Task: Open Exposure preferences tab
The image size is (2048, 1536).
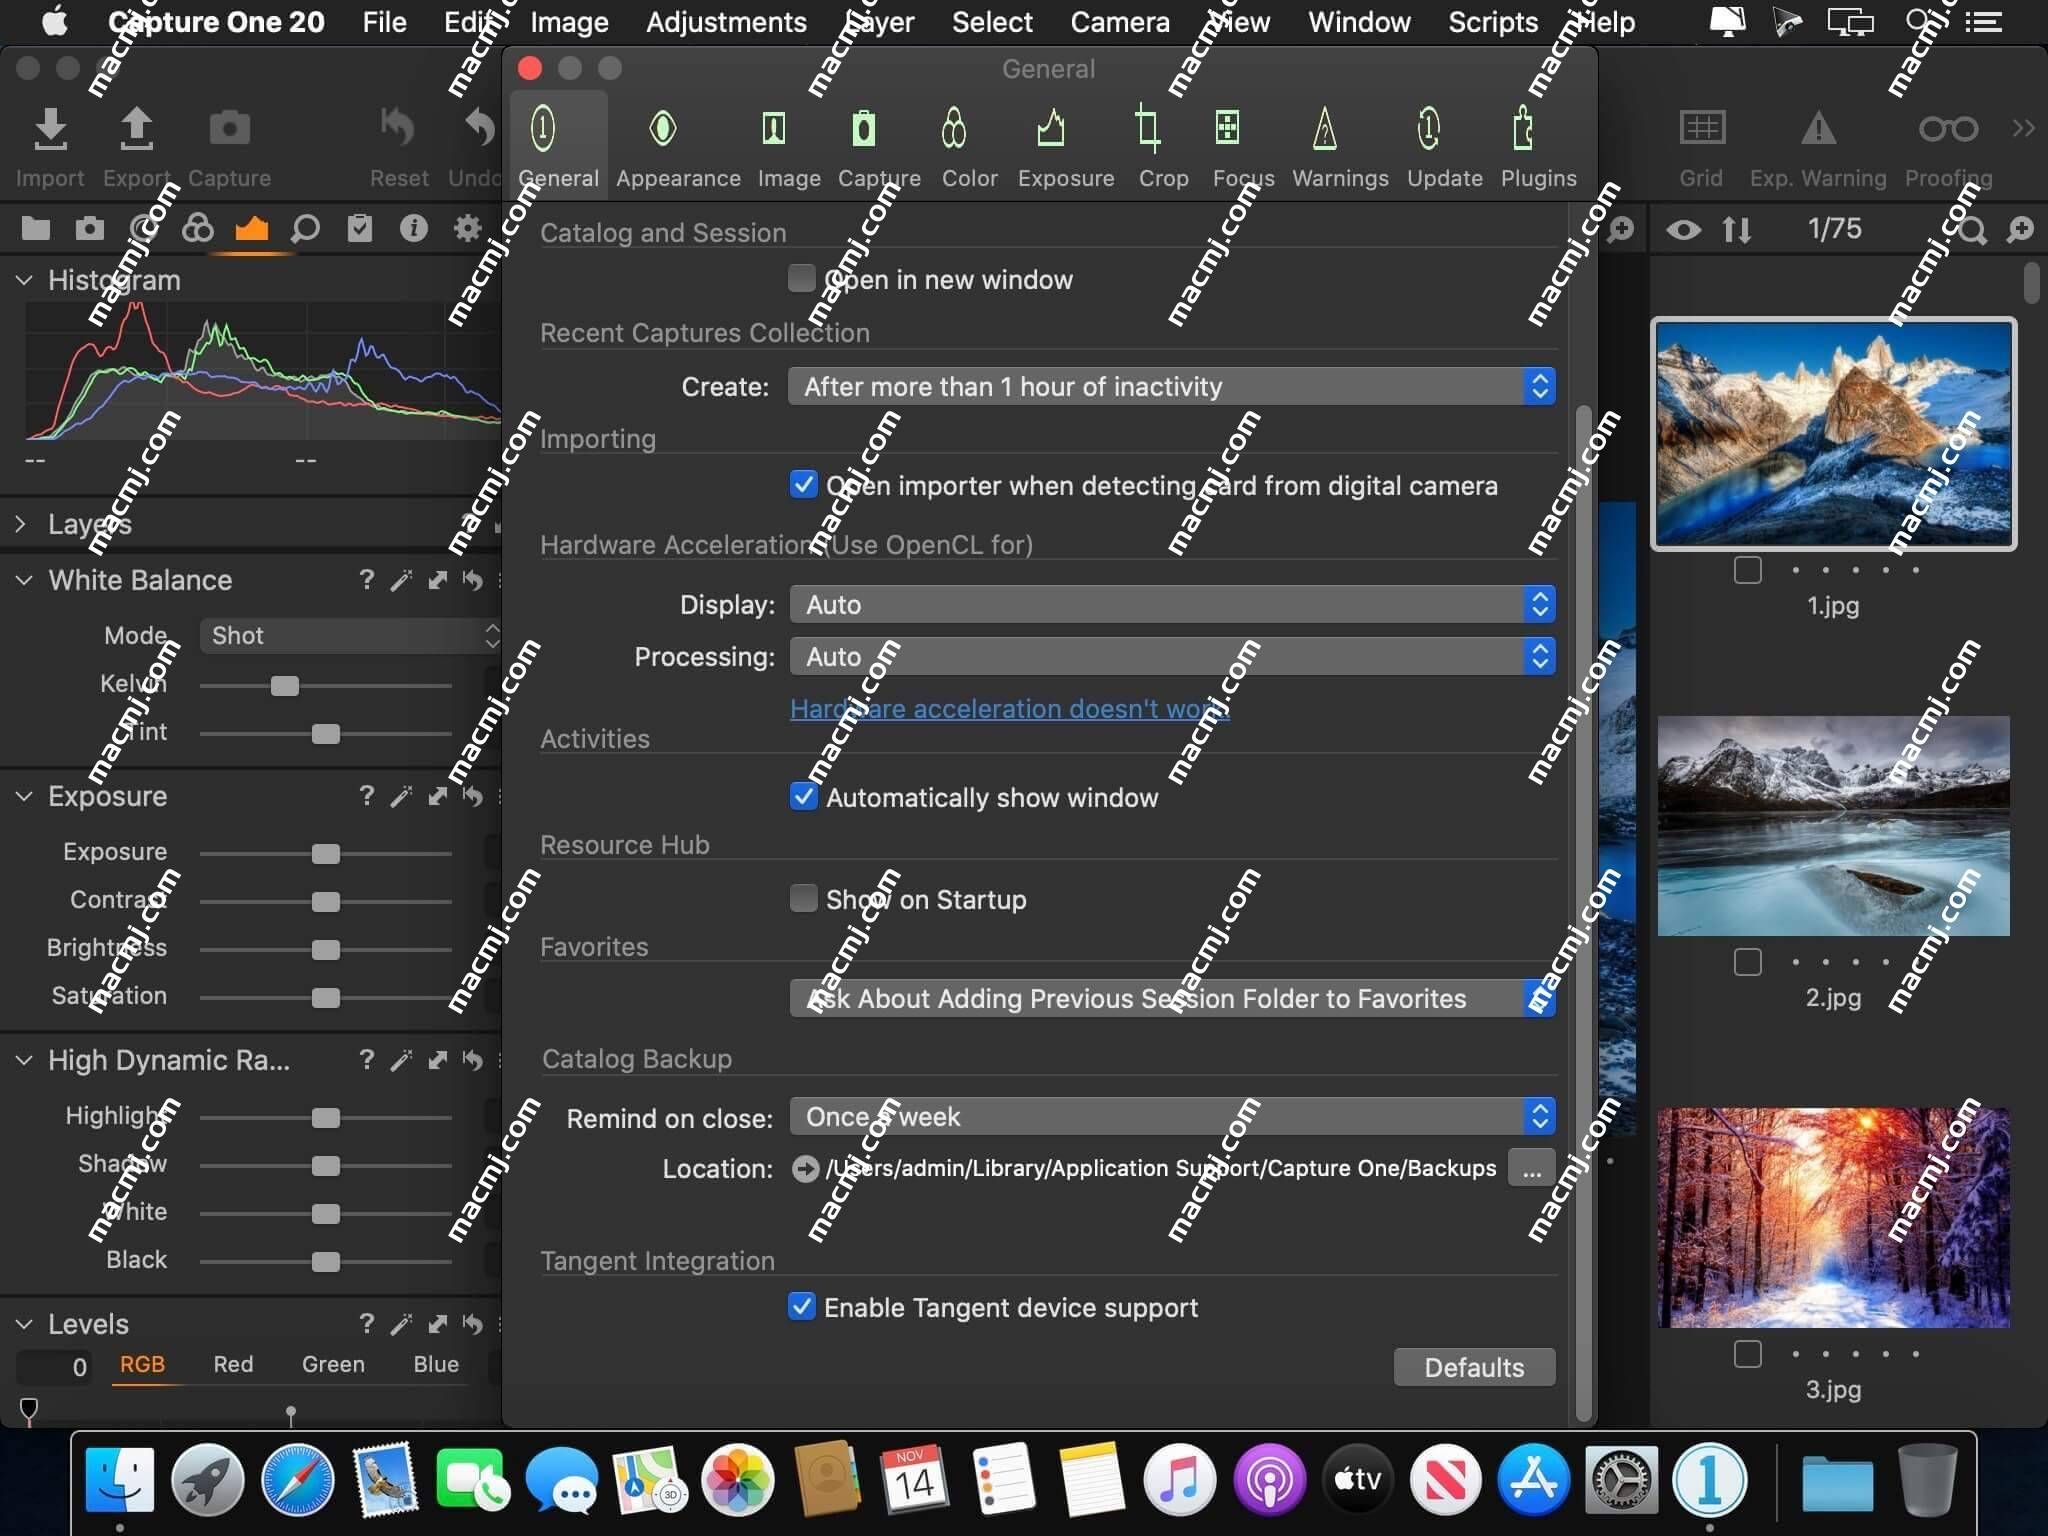Action: pos(1064,144)
